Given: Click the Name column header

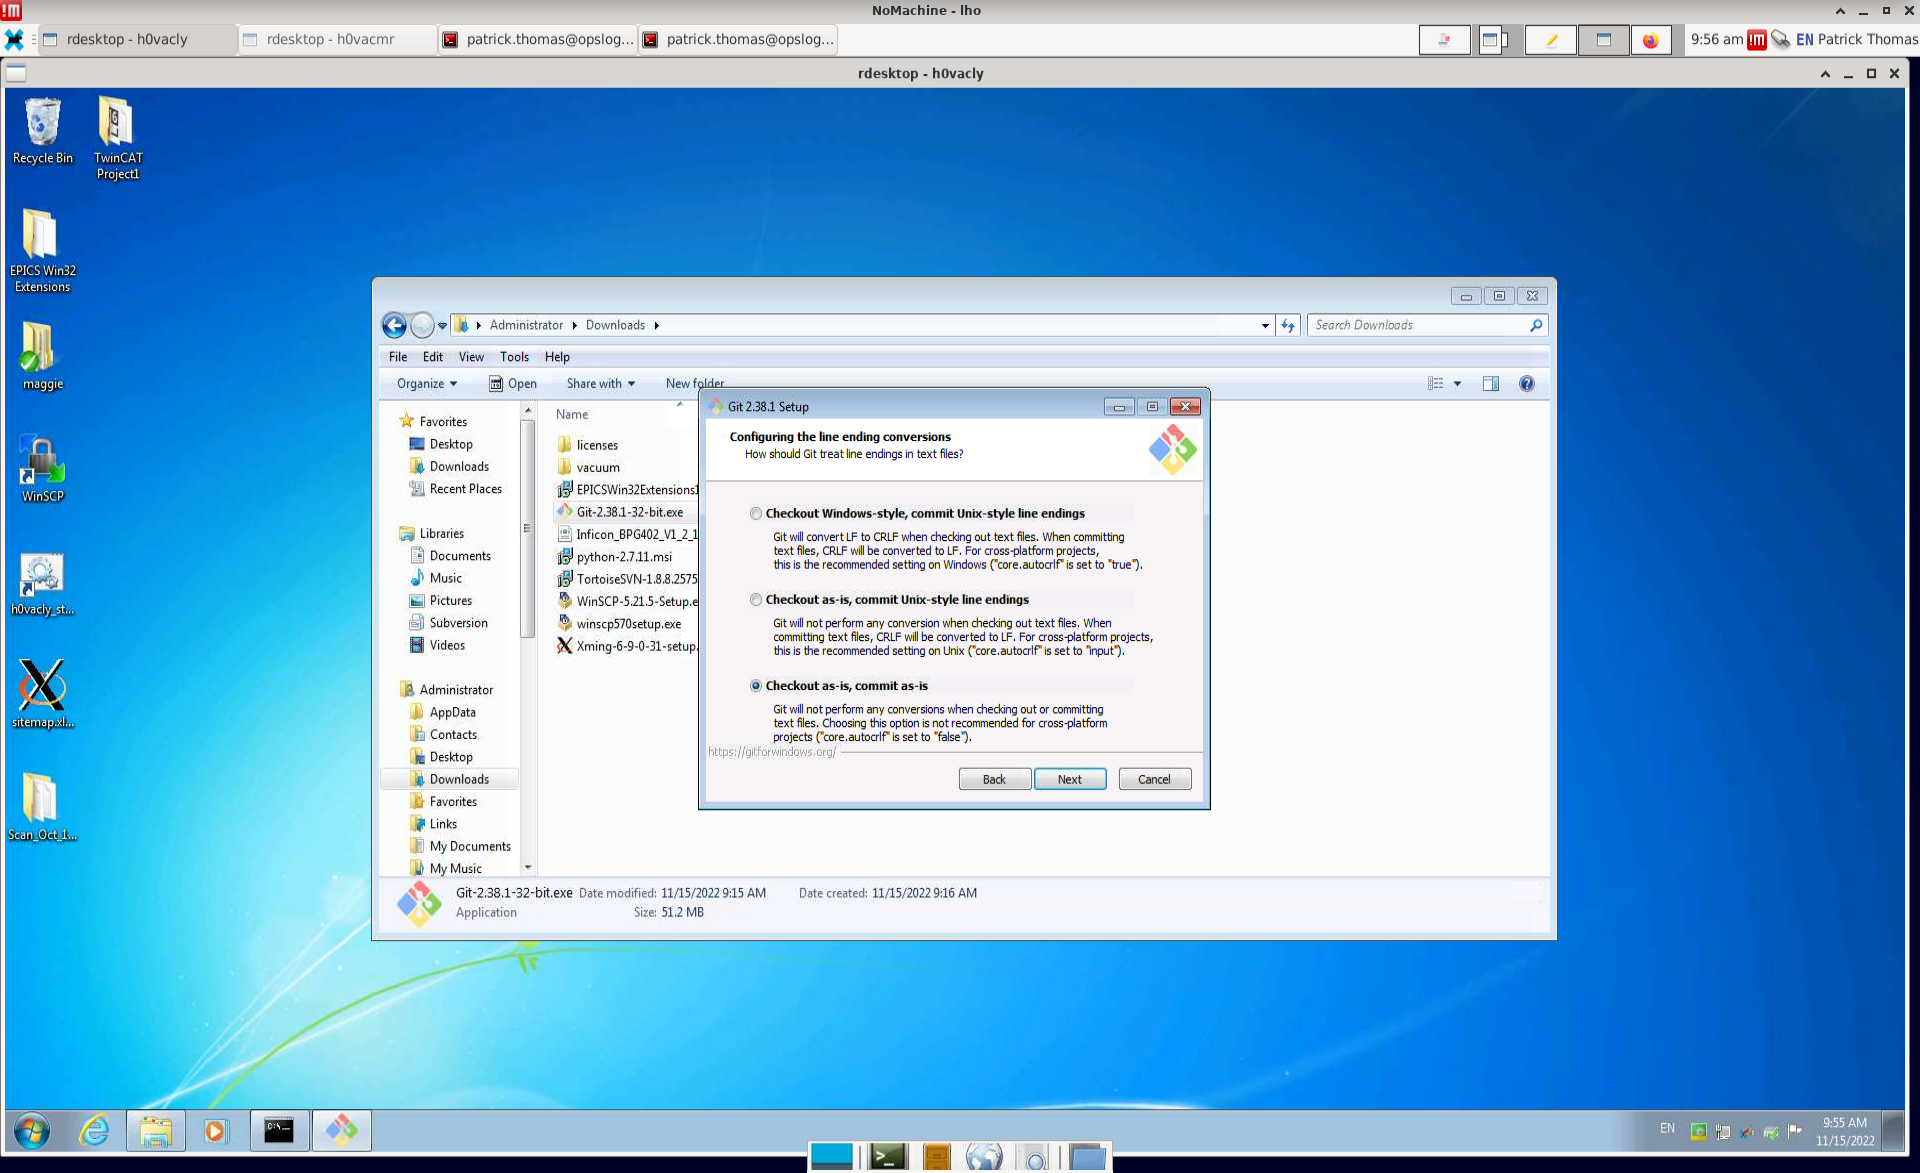Looking at the screenshot, I should [571, 414].
